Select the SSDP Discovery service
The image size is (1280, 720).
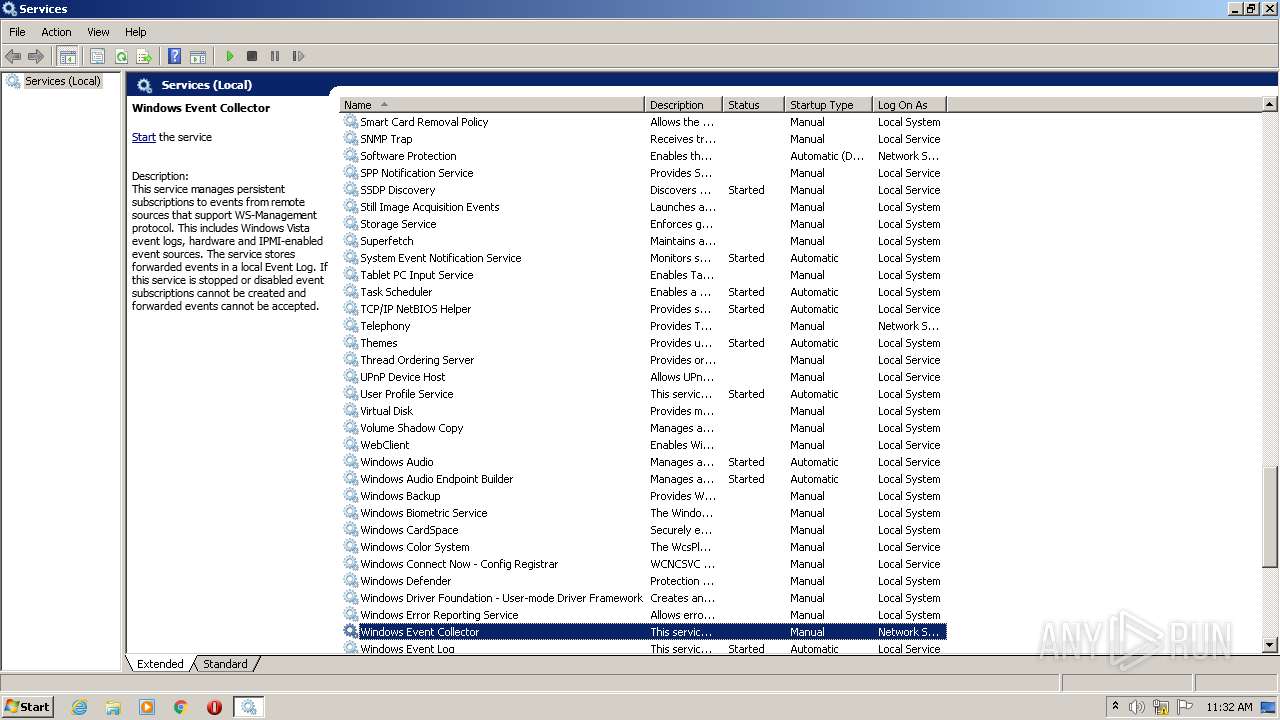[643, 190]
